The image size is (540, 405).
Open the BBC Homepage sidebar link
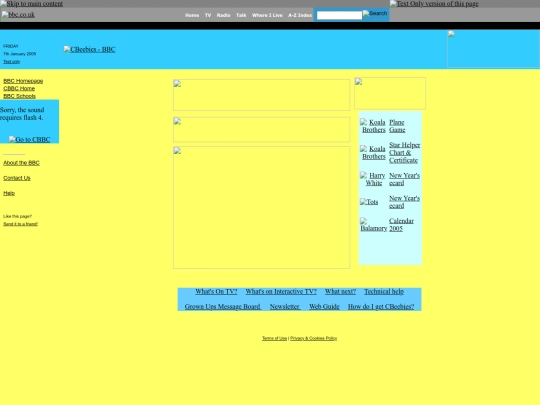coord(23,81)
